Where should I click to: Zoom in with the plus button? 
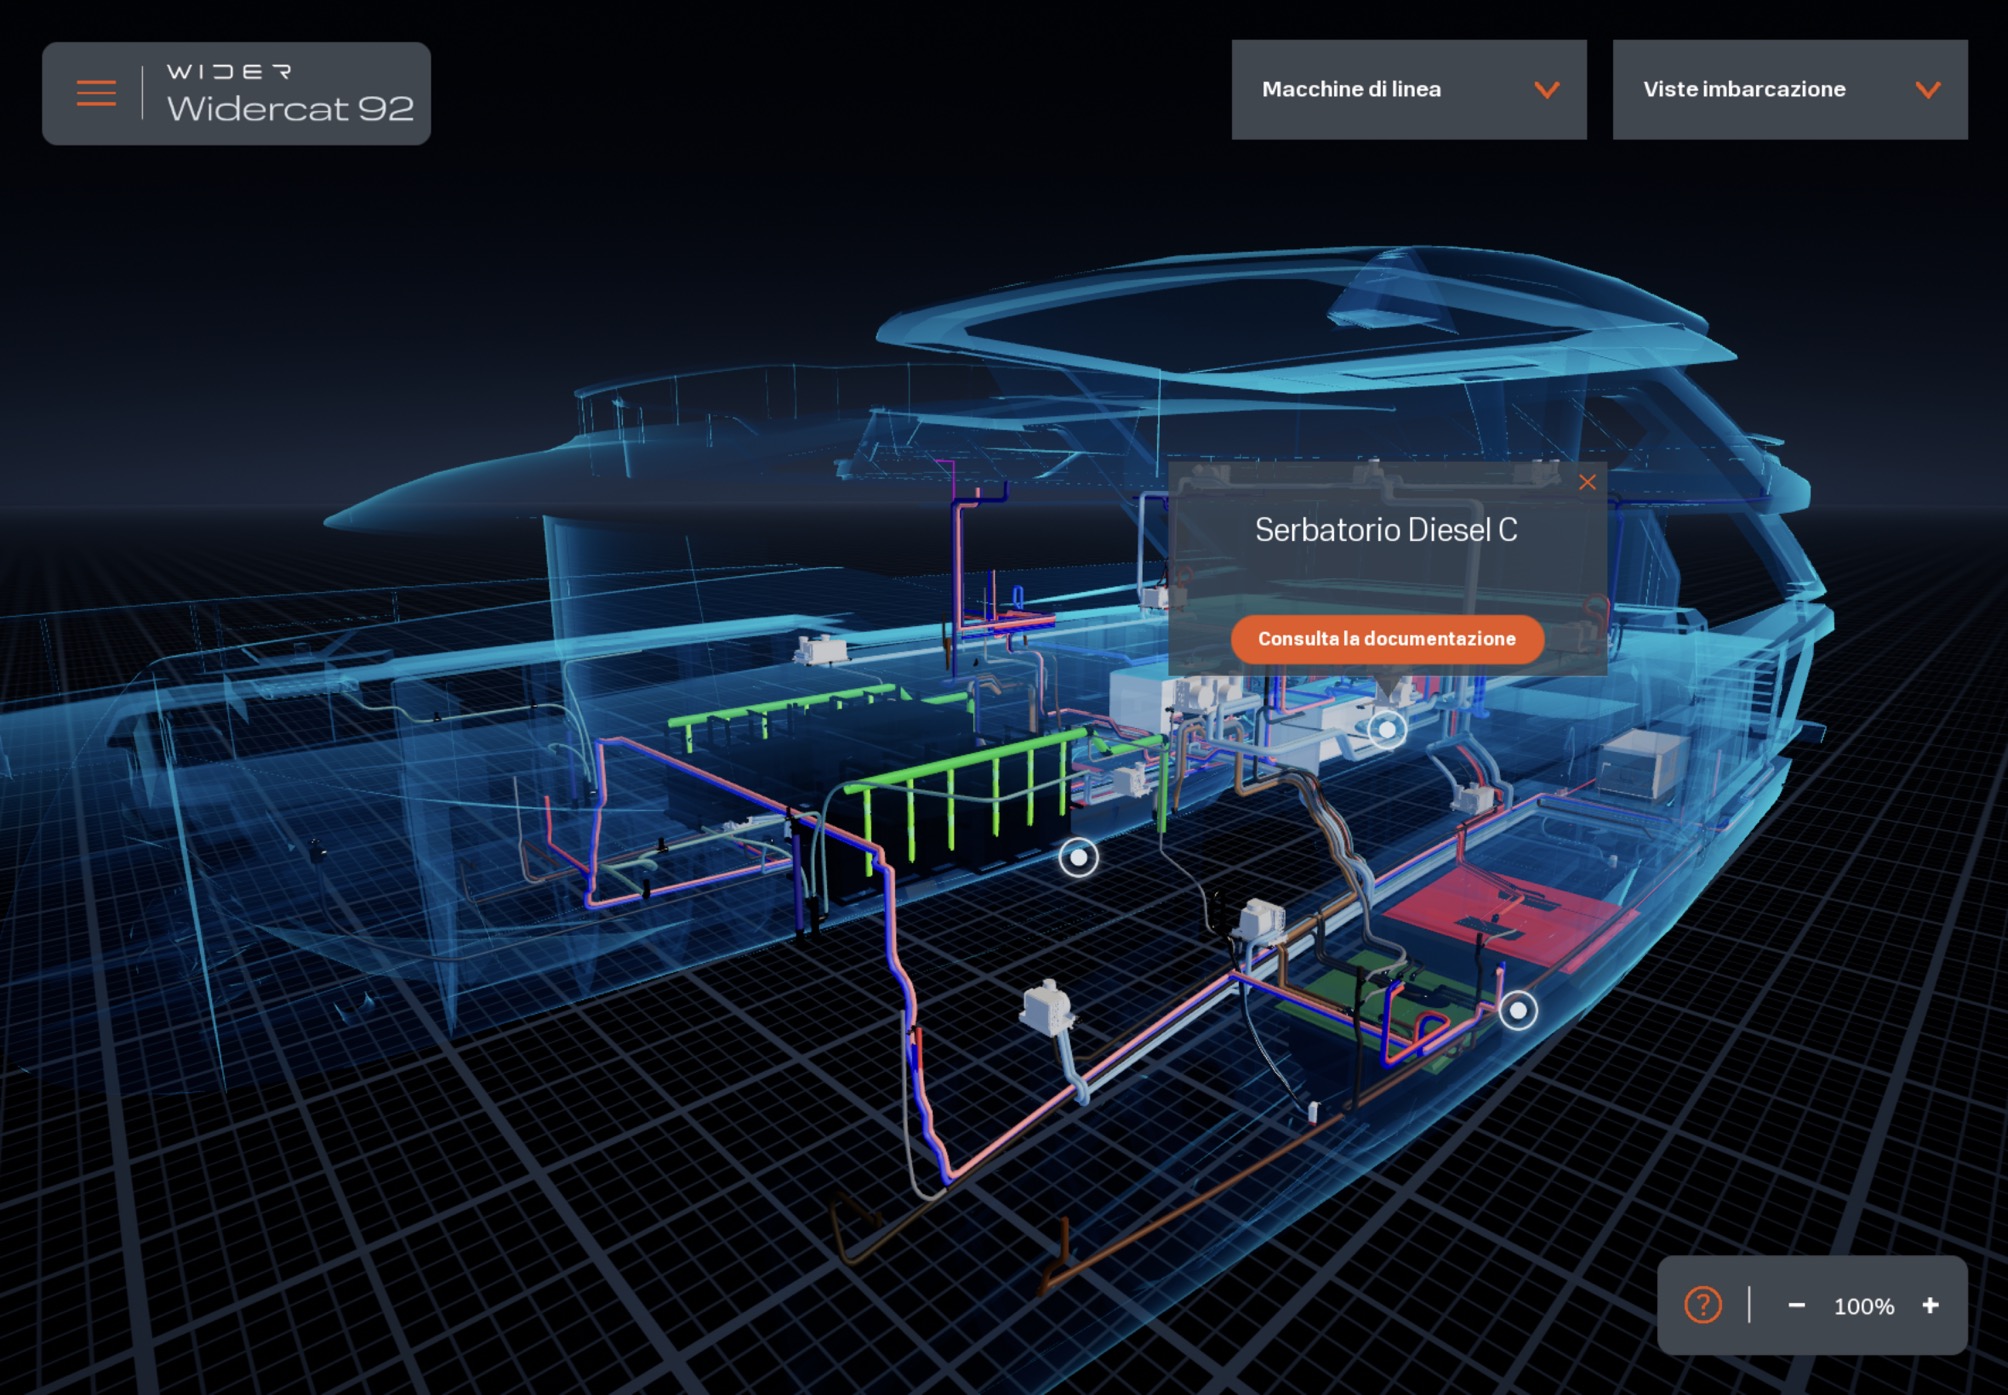[x=1930, y=1305]
